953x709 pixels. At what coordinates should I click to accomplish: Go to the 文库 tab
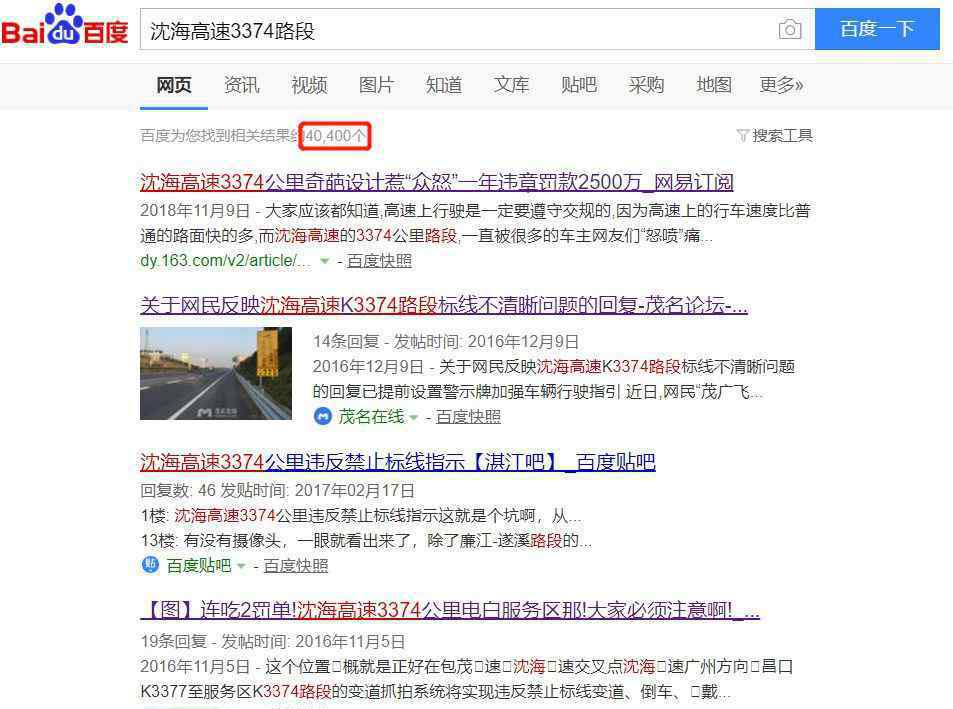511,85
